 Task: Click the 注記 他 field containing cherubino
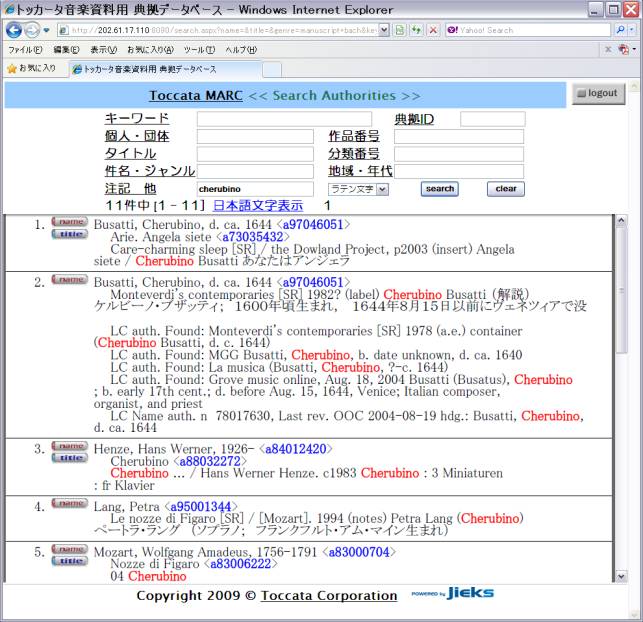[x=255, y=189]
